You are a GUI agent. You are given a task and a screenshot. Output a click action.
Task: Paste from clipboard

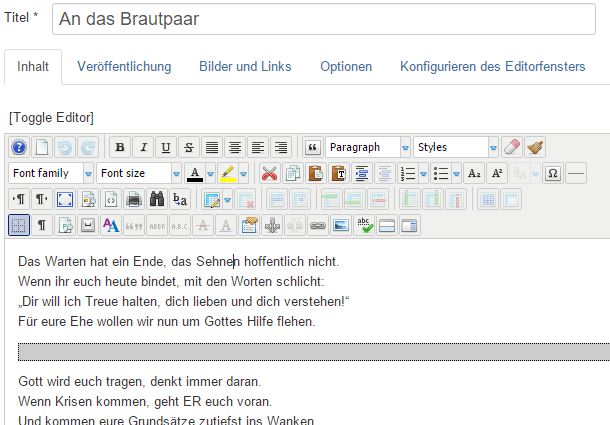tap(316, 173)
